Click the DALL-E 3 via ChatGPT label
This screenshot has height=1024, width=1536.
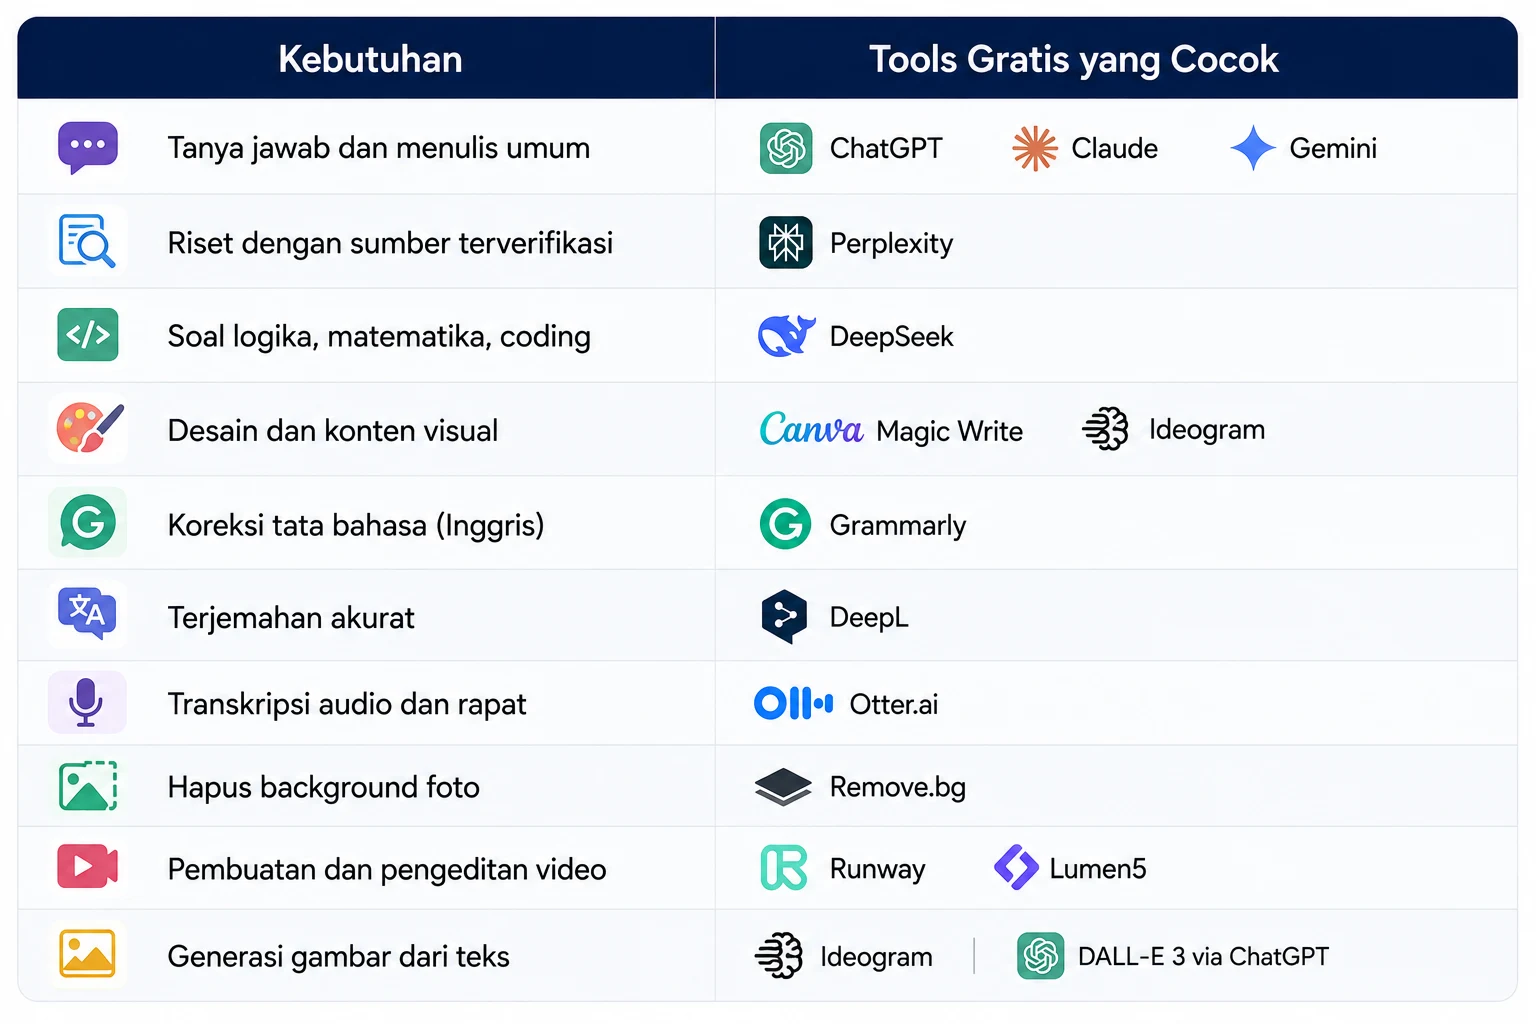tap(1203, 957)
